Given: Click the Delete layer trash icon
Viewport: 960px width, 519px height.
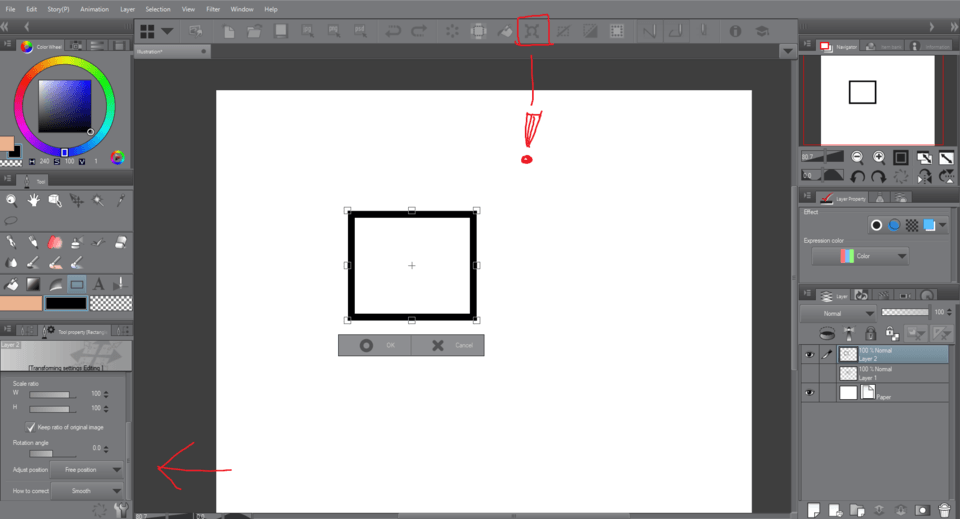Looking at the screenshot, I should click(944, 510).
